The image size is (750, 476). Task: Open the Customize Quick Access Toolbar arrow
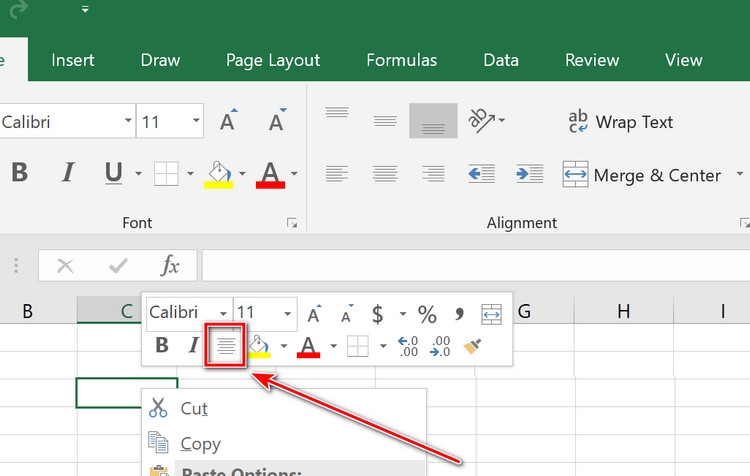85,9
